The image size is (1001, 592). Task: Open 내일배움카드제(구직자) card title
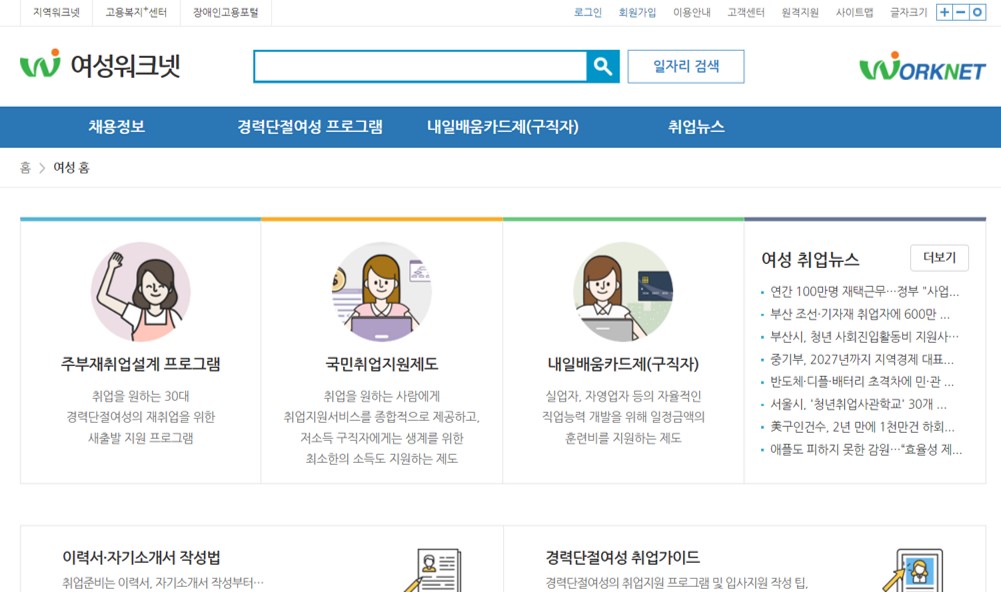623,364
